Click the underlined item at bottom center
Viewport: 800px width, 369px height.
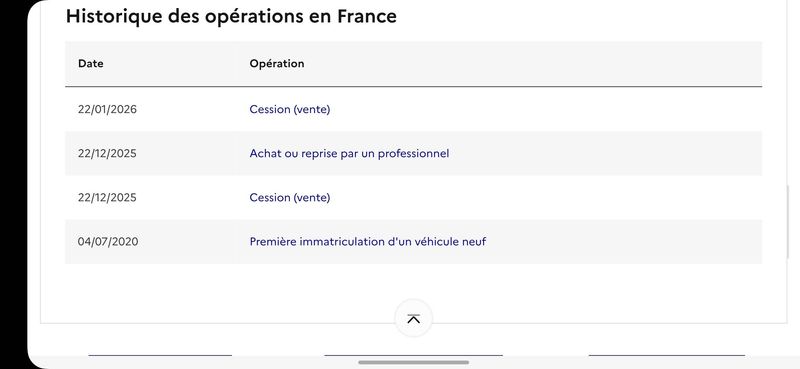click(413, 355)
